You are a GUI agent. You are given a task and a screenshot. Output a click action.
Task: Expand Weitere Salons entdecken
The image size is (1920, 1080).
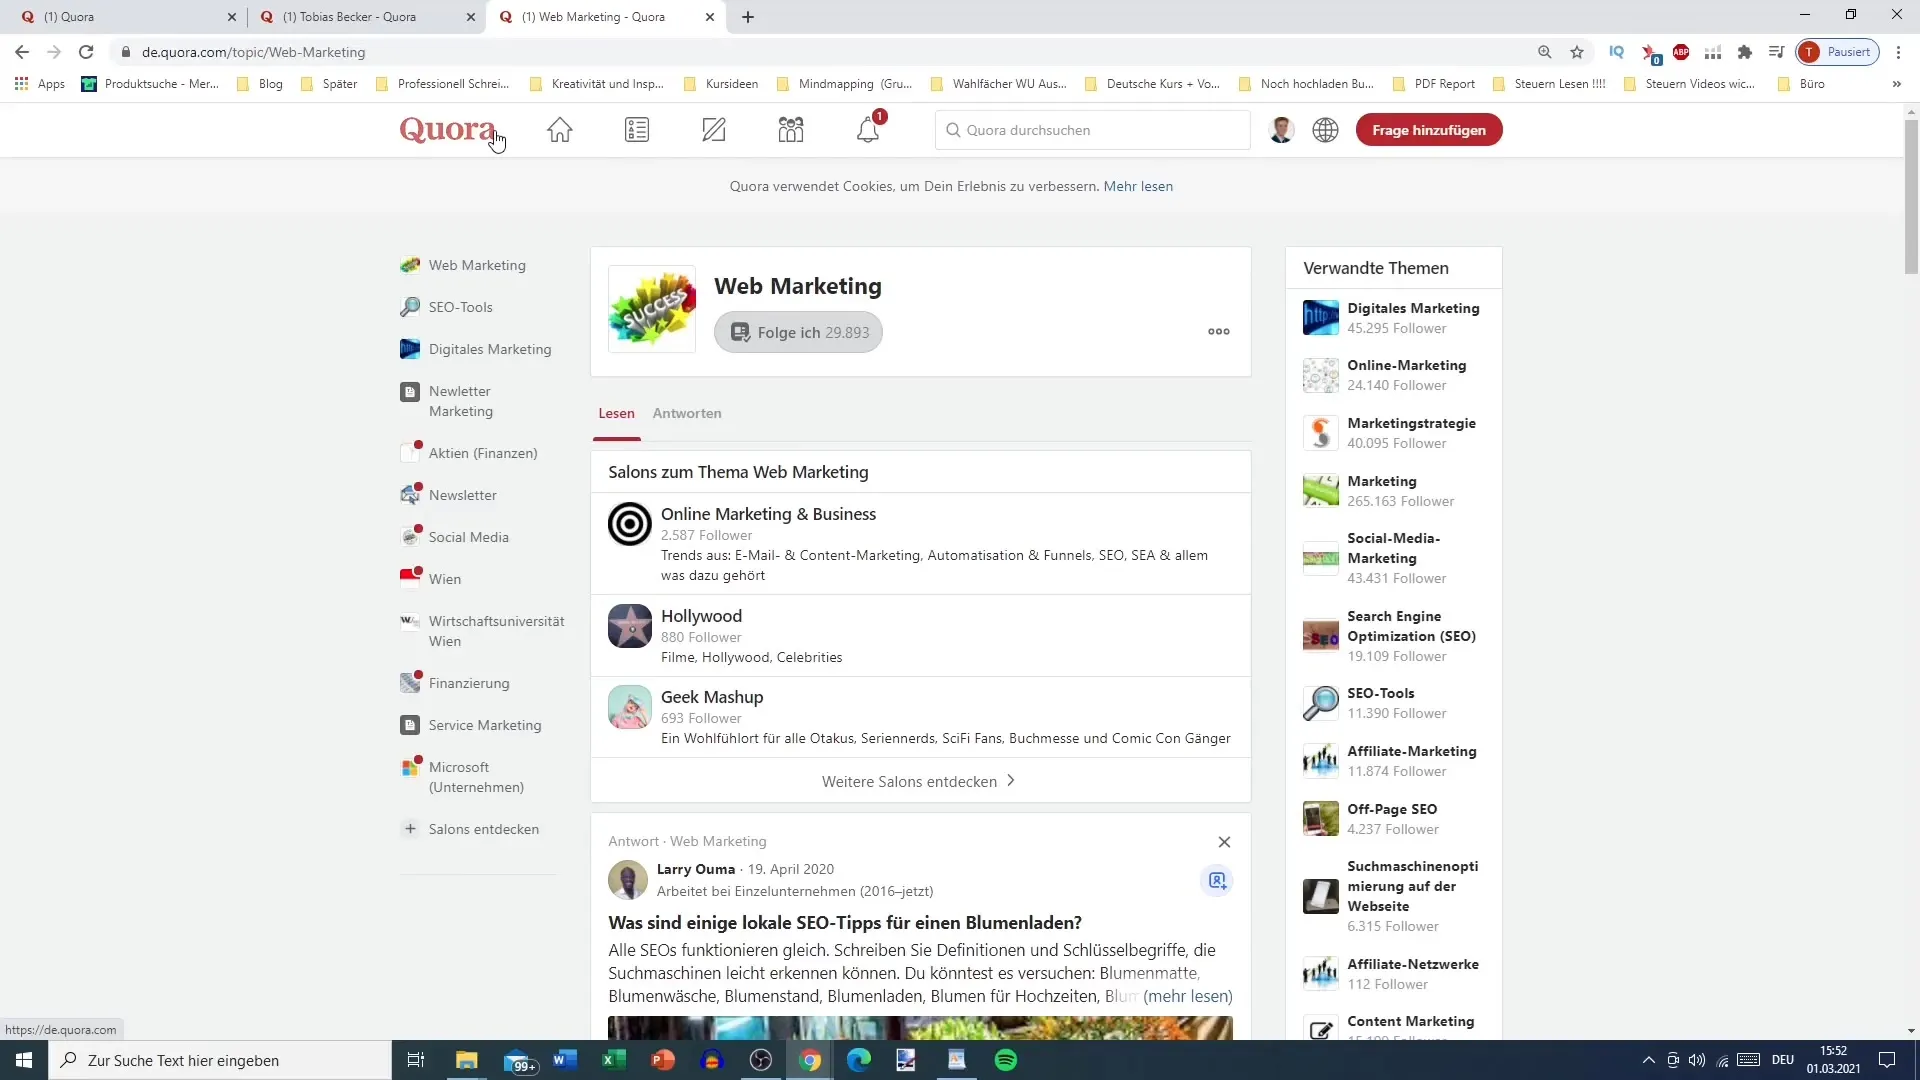tap(920, 781)
